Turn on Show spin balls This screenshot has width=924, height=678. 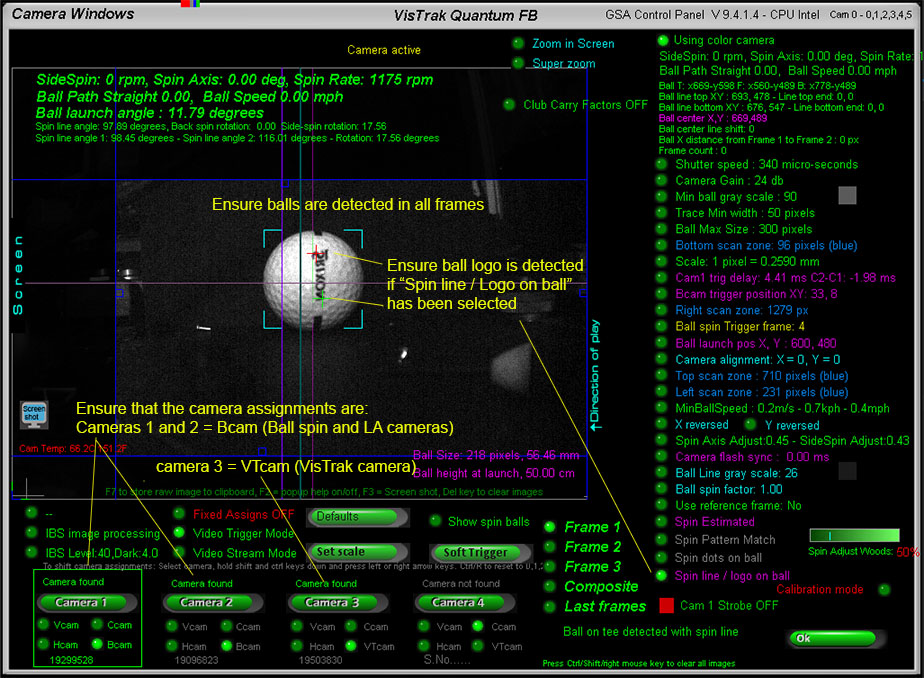[x=435, y=521]
